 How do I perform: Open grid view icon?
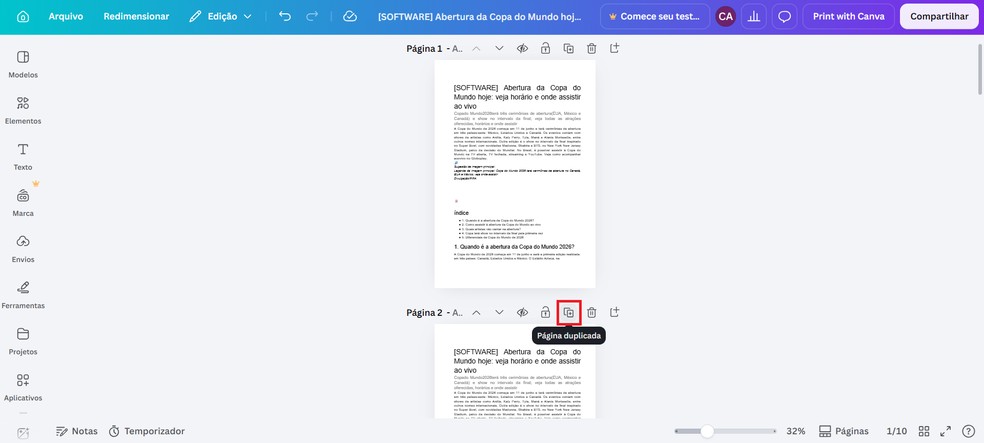(x=924, y=431)
